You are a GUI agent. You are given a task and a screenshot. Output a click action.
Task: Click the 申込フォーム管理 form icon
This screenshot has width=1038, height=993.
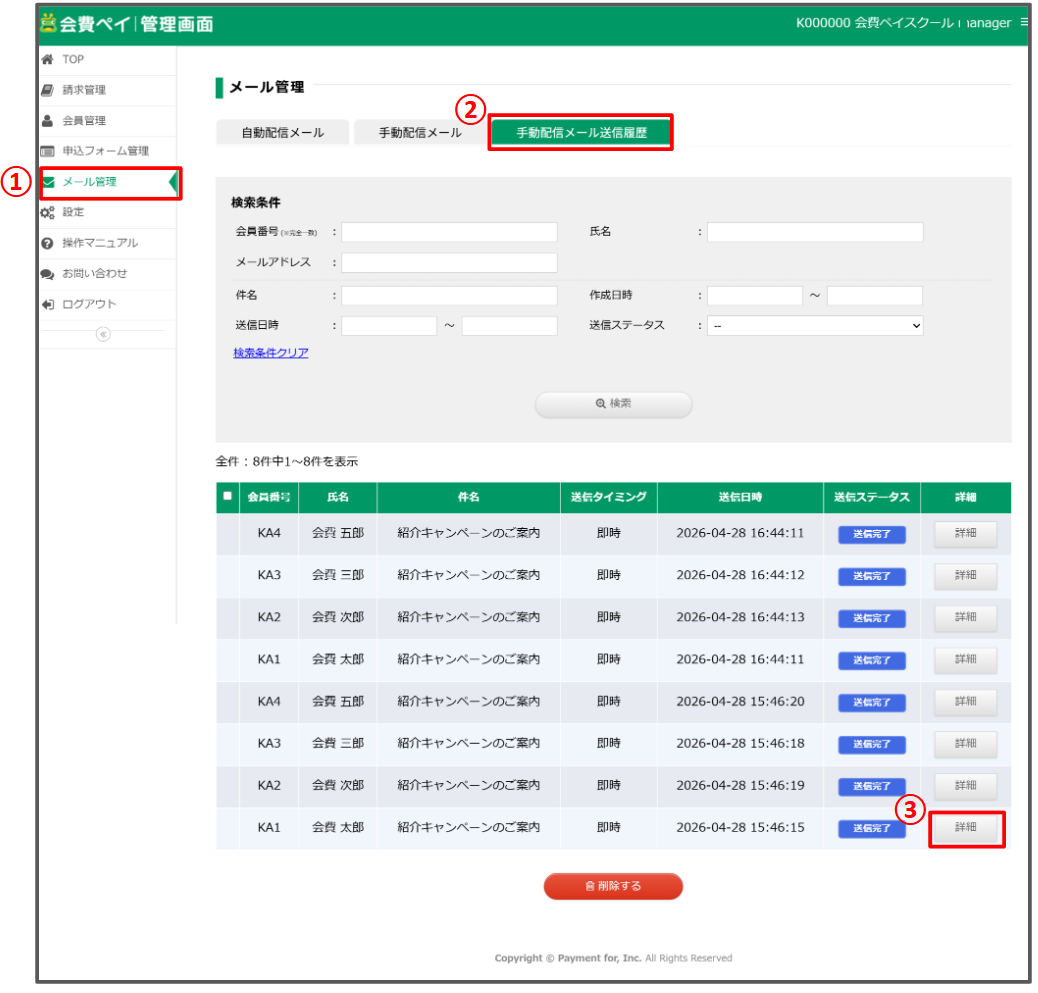click(x=47, y=152)
